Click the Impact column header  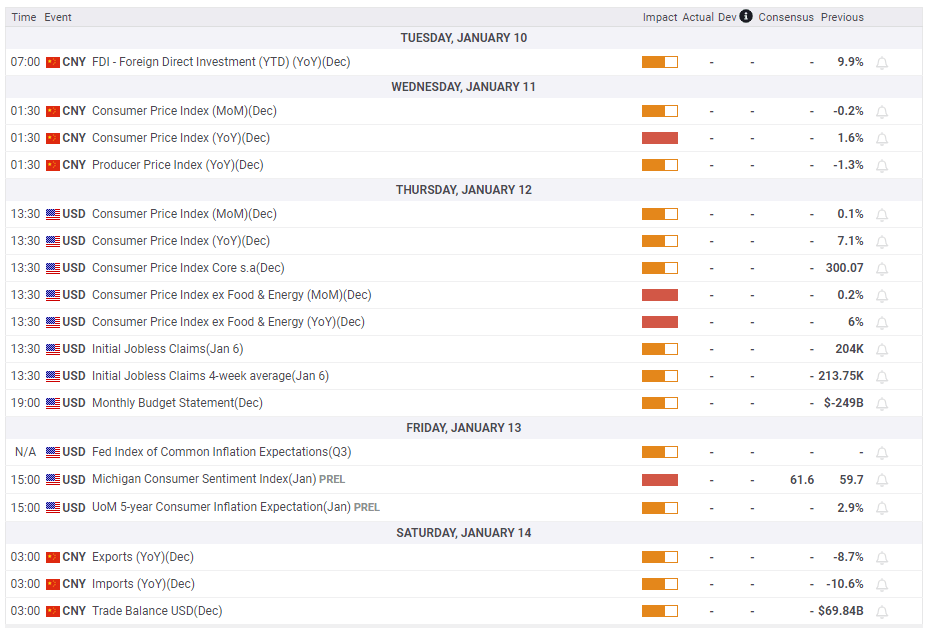tap(660, 17)
